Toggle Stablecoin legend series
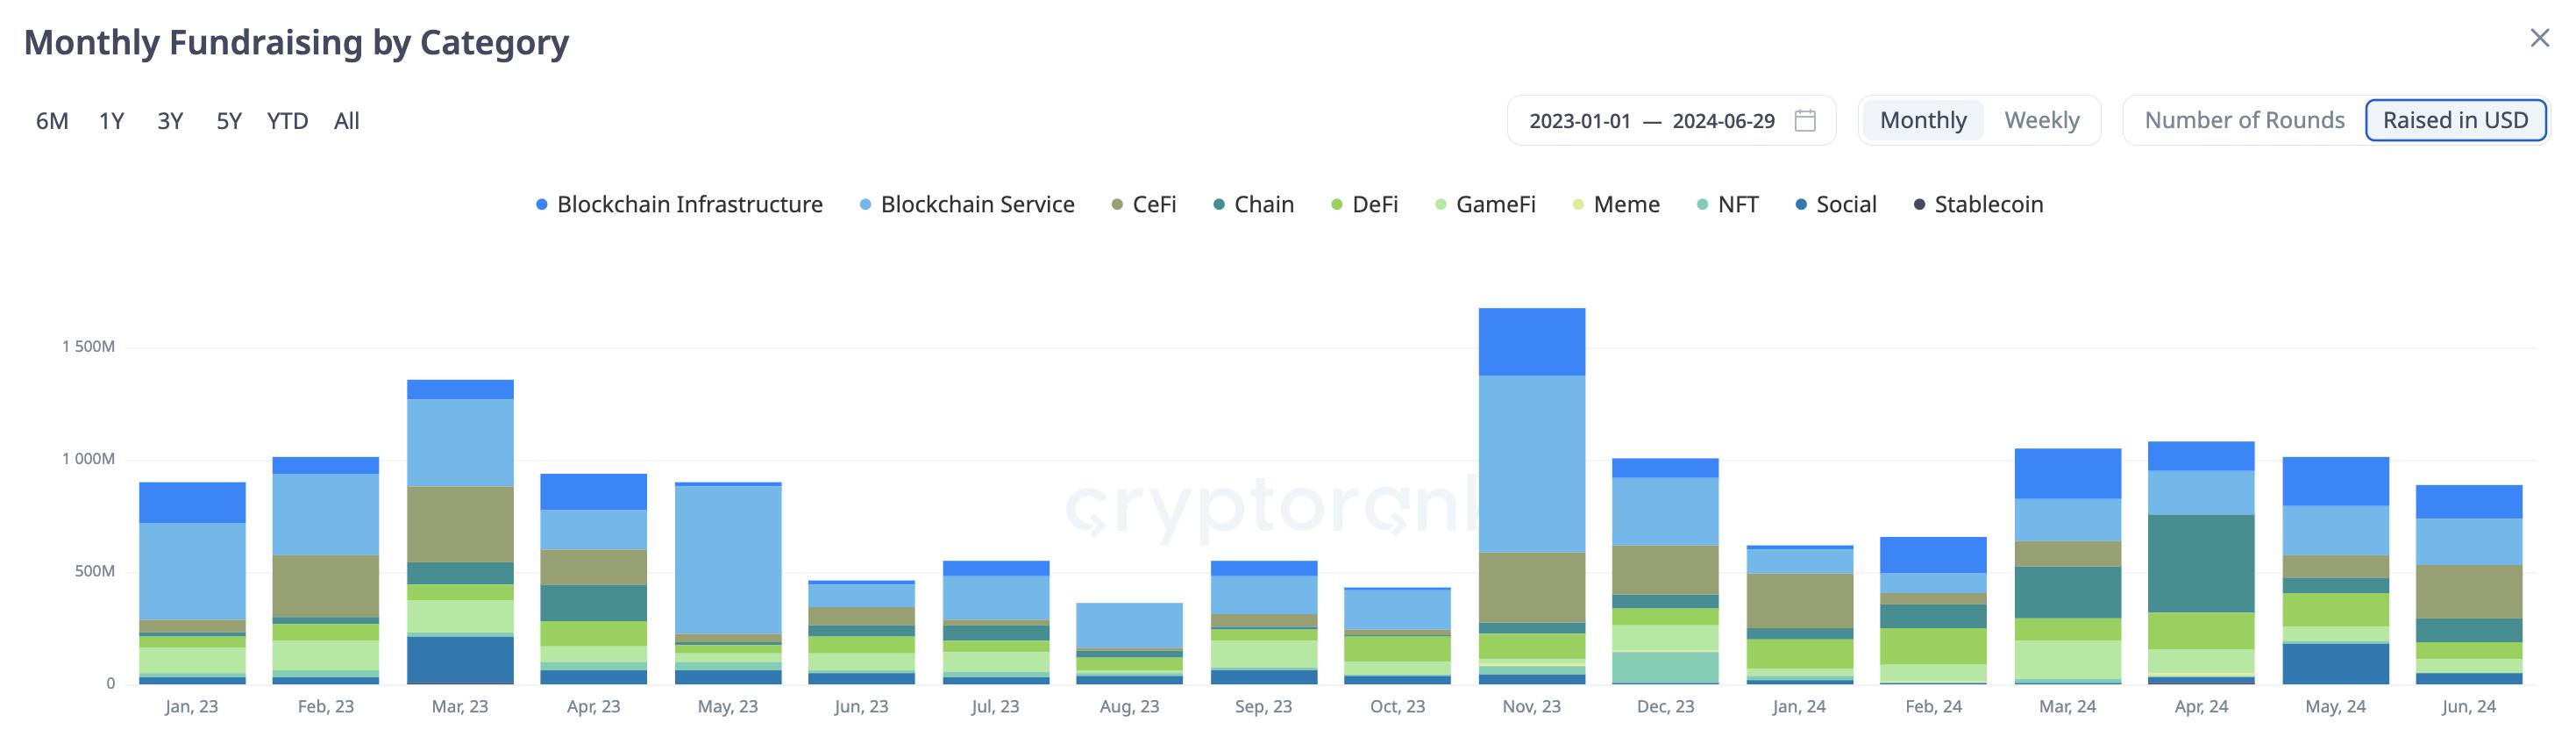This screenshot has height=737, width=2576. click(x=1979, y=205)
